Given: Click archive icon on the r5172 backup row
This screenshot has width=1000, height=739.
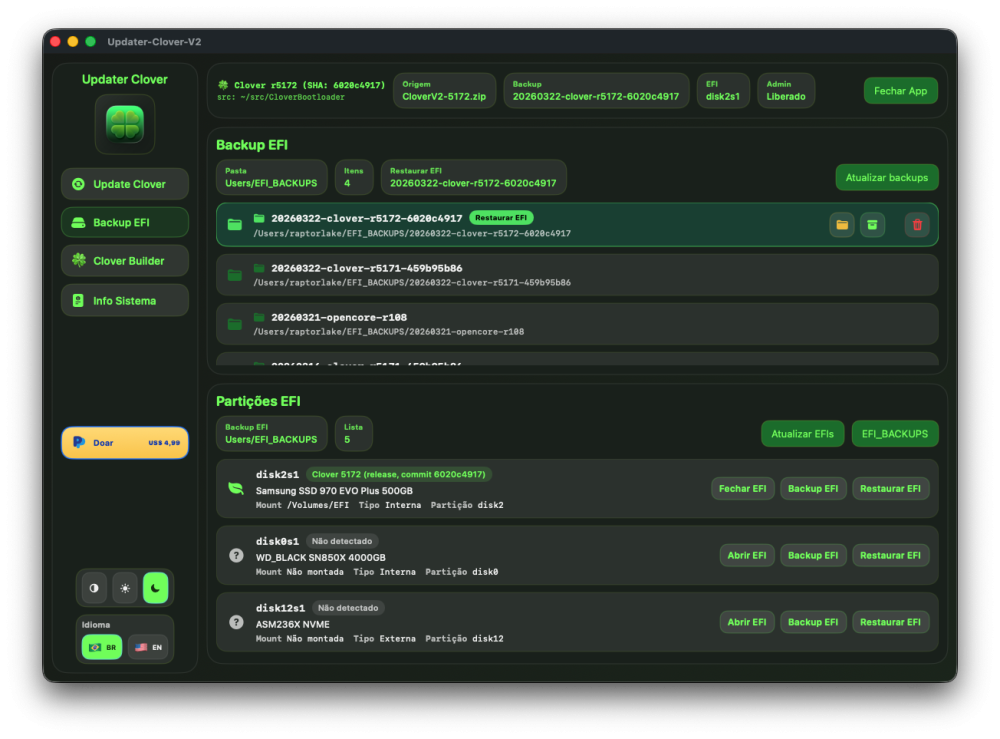Looking at the screenshot, I should [x=872, y=224].
